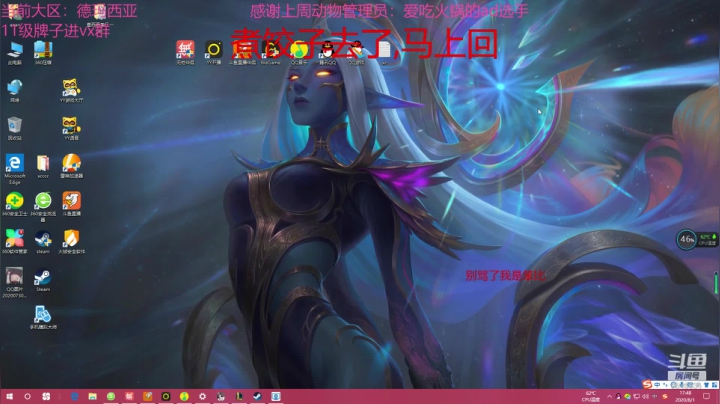720x404 pixels.
Task: Open Sogou S icon in system tray
Action: (x=665, y=397)
